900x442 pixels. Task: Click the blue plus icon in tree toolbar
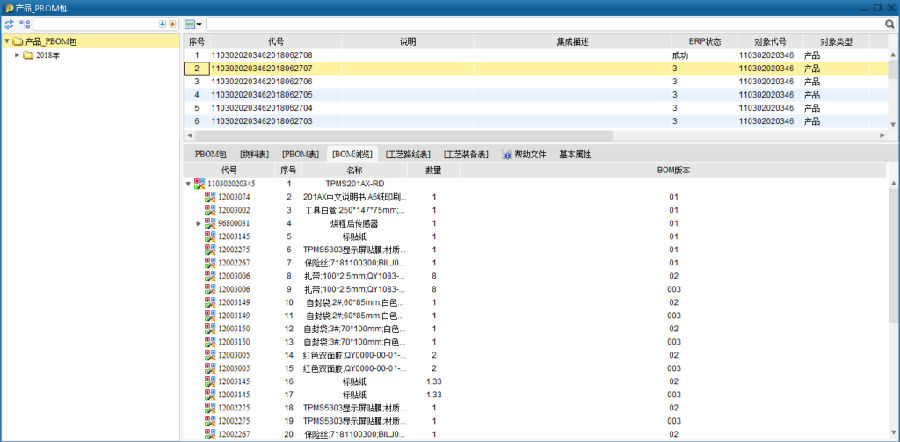163,22
